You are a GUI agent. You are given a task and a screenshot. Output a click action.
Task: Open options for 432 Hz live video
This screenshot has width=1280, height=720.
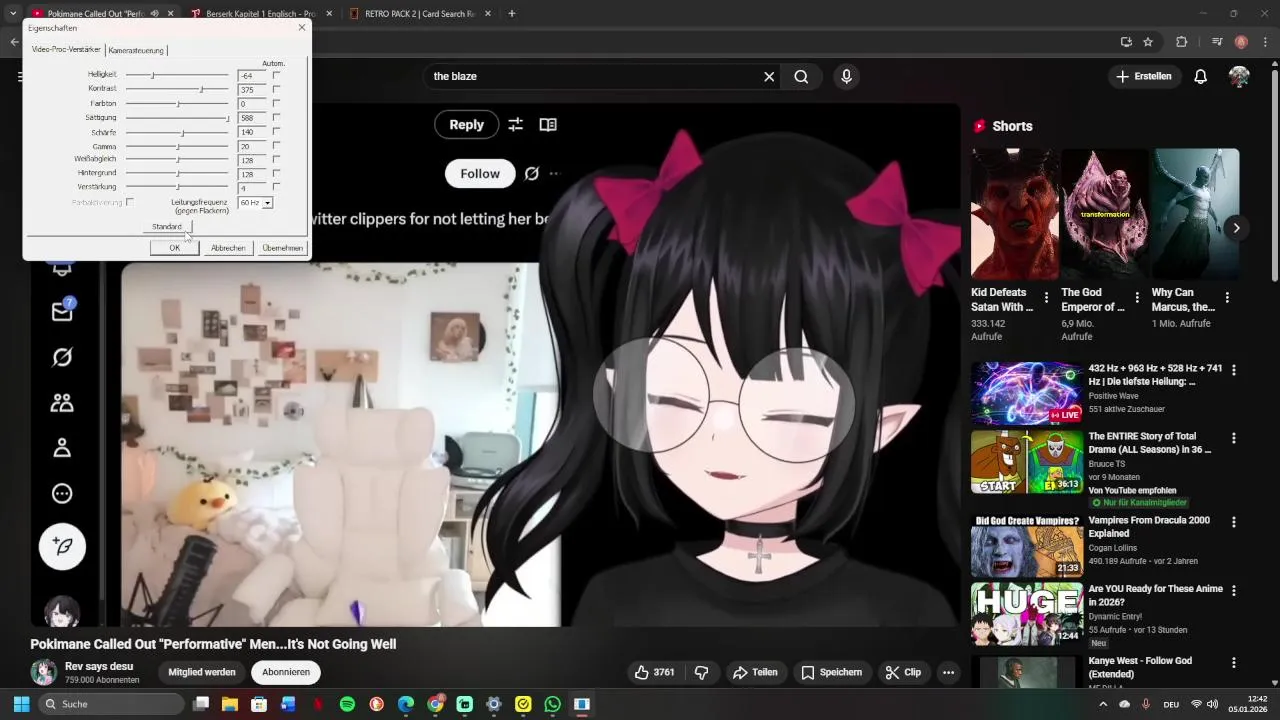[x=1233, y=370]
